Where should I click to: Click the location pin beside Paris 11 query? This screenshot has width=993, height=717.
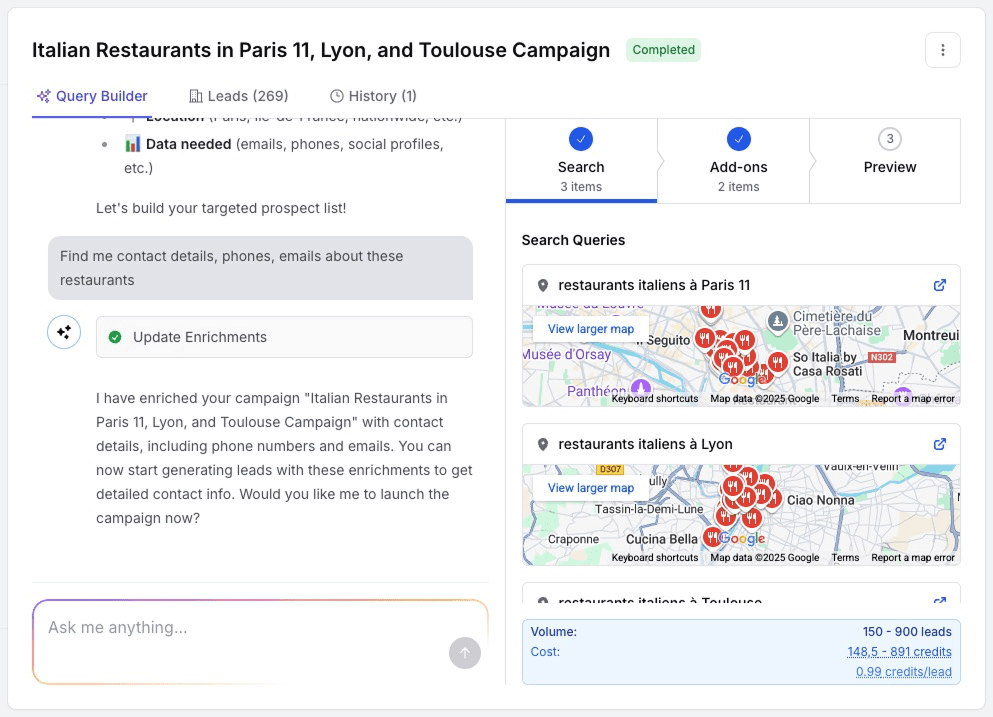(541, 285)
